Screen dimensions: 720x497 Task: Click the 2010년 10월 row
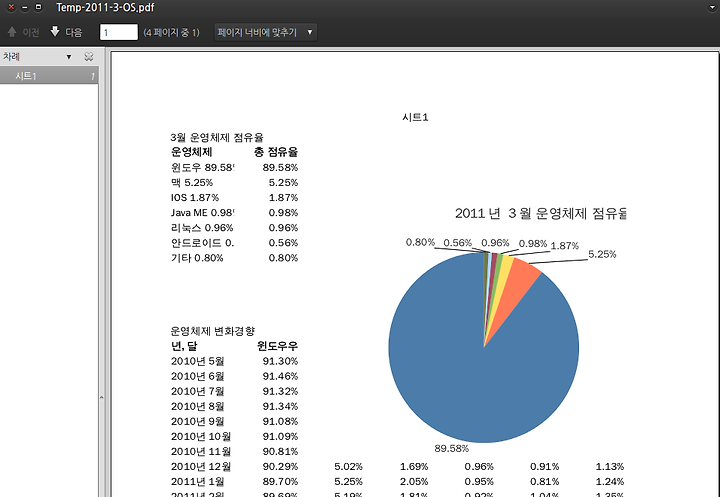[234, 436]
